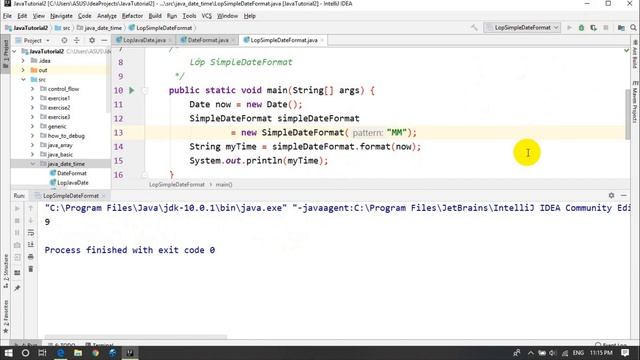Open the Build menu

coord(155,16)
